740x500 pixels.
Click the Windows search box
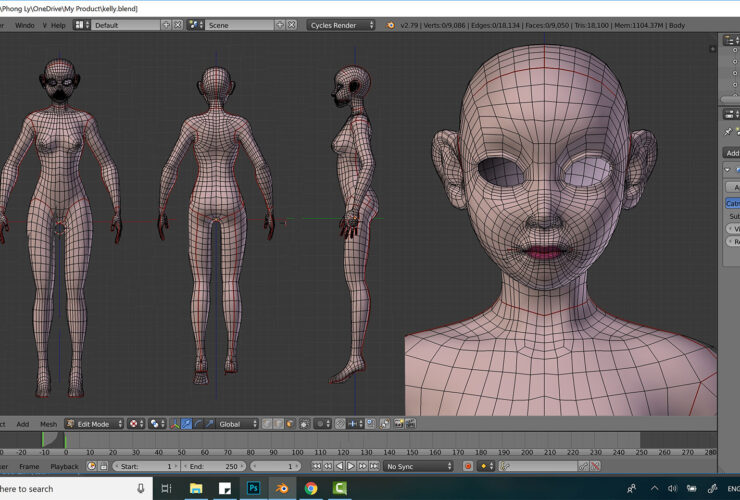point(76,489)
